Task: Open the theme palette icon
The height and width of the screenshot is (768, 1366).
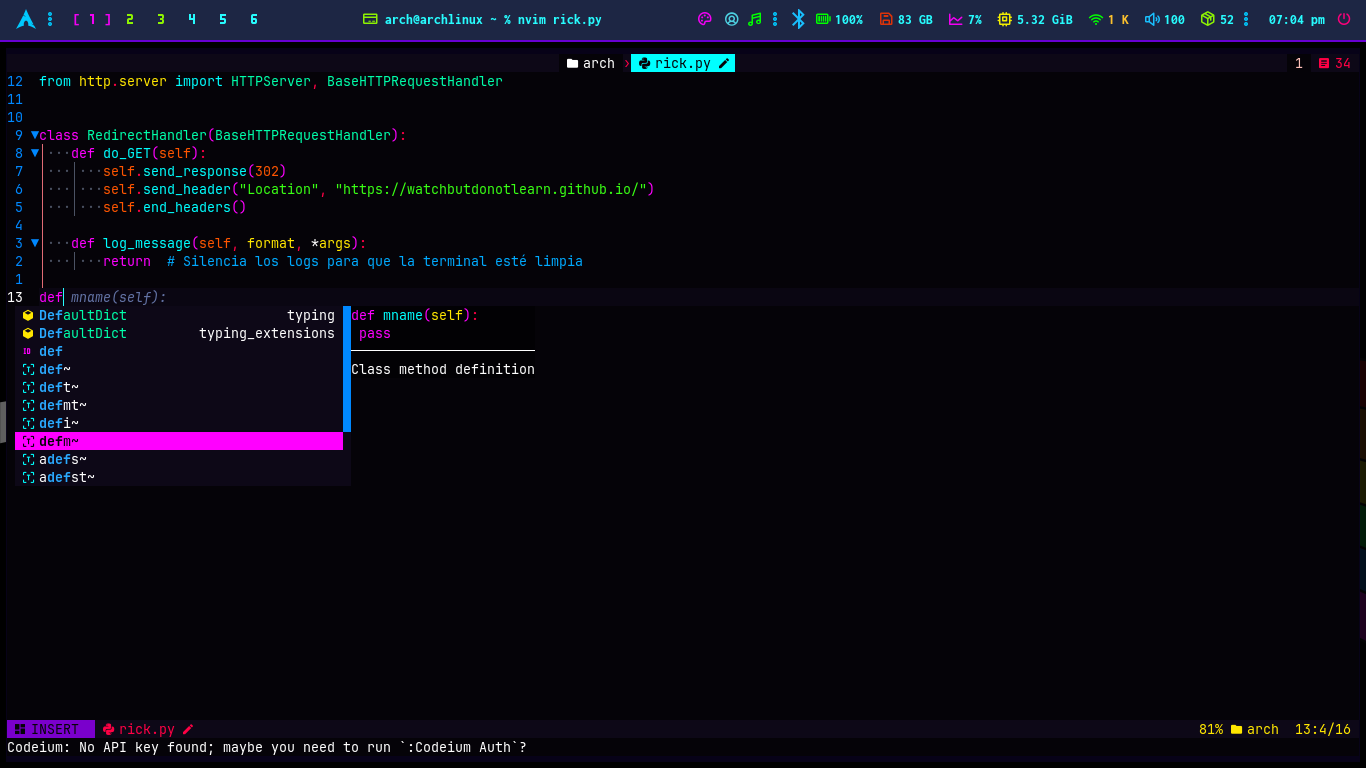Action: [x=704, y=19]
